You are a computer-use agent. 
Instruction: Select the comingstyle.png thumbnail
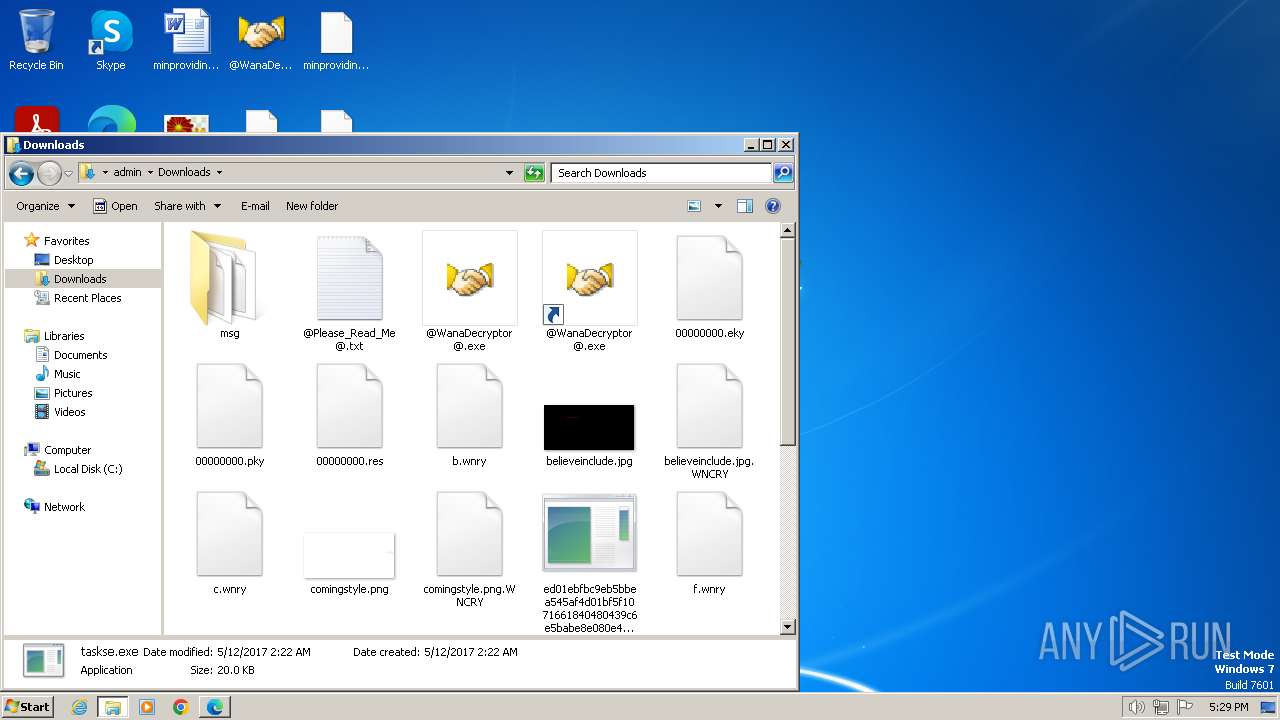click(349, 555)
